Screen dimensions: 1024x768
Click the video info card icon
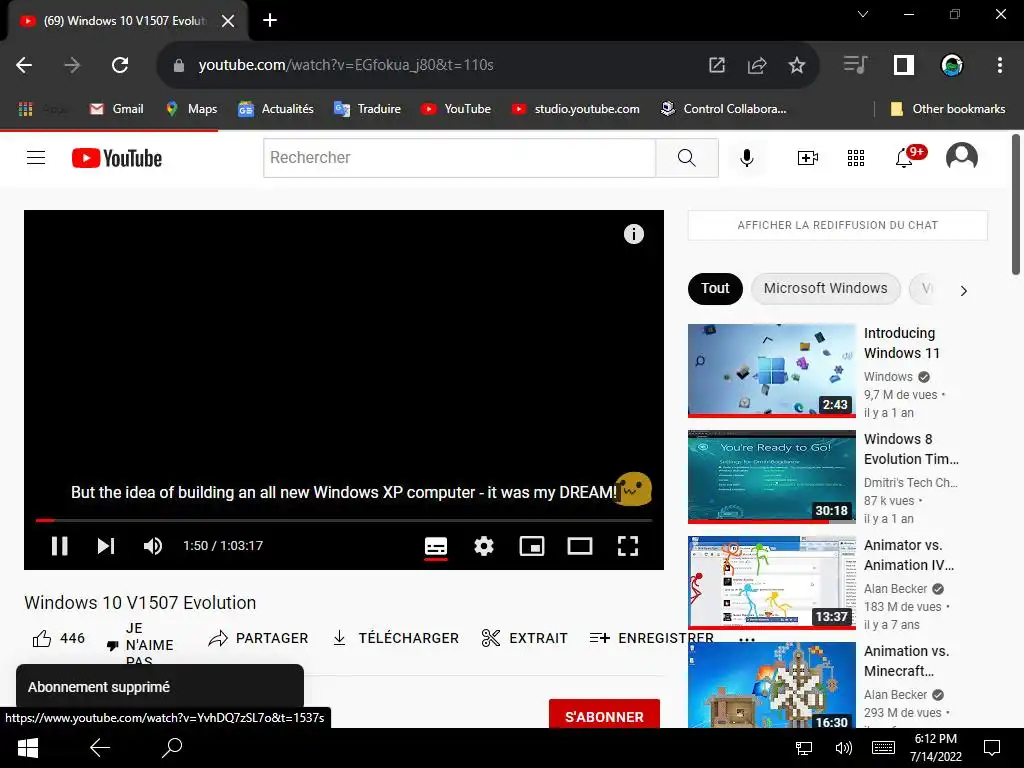pos(633,234)
